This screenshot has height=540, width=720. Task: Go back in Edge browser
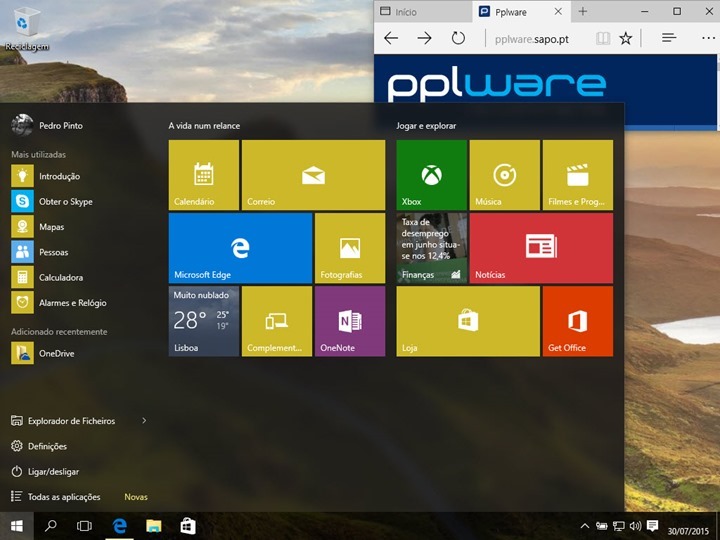391,38
